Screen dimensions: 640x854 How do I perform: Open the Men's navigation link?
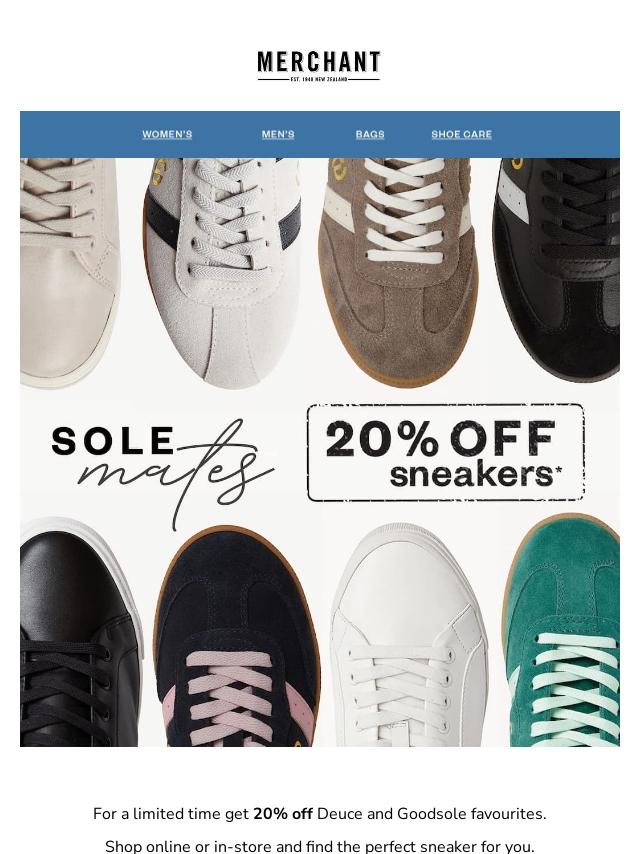coord(278,134)
